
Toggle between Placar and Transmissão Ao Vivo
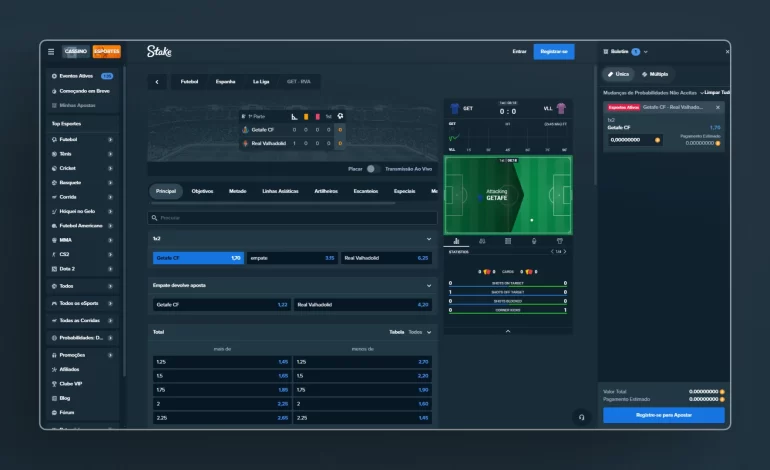pyautogui.click(x=372, y=169)
